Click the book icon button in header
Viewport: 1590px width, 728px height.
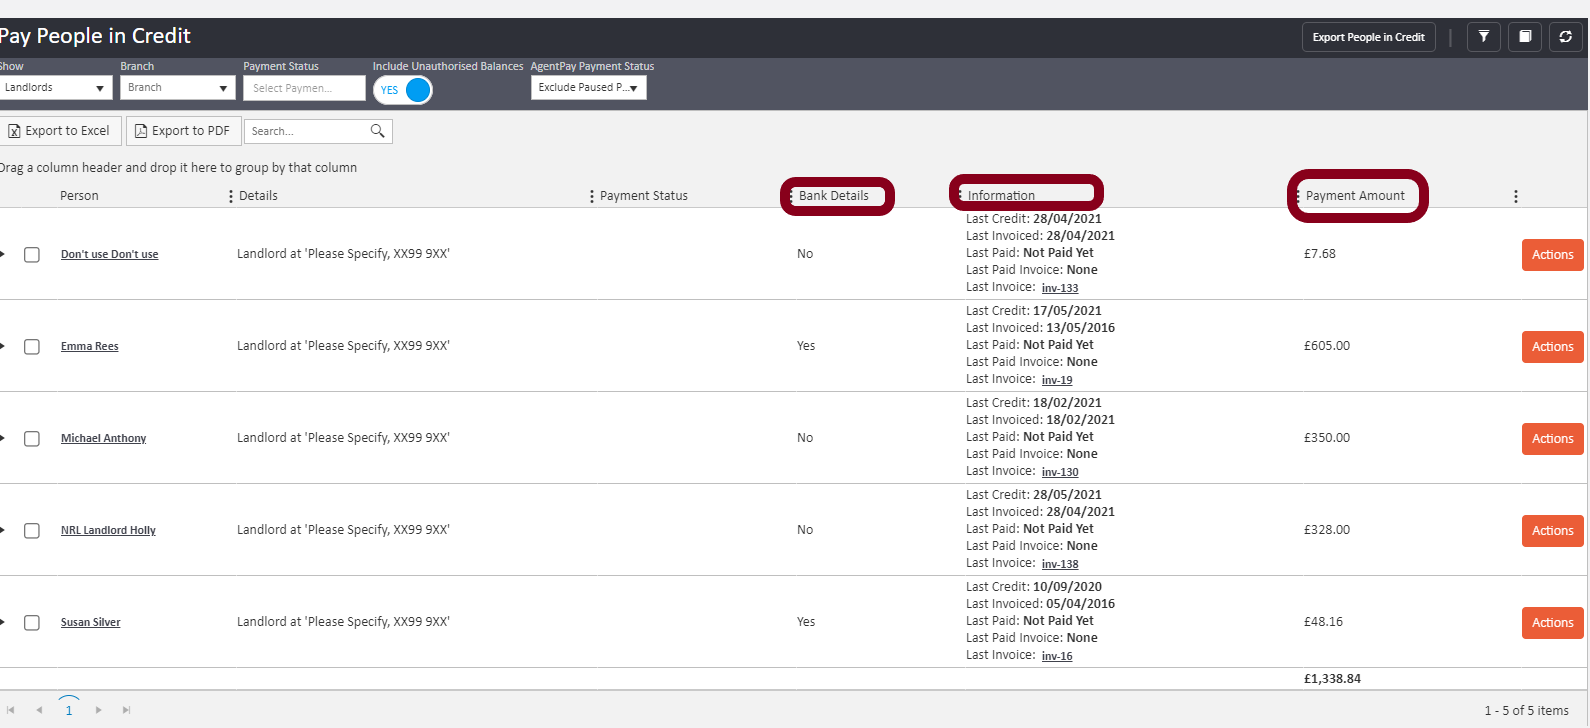(1525, 37)
